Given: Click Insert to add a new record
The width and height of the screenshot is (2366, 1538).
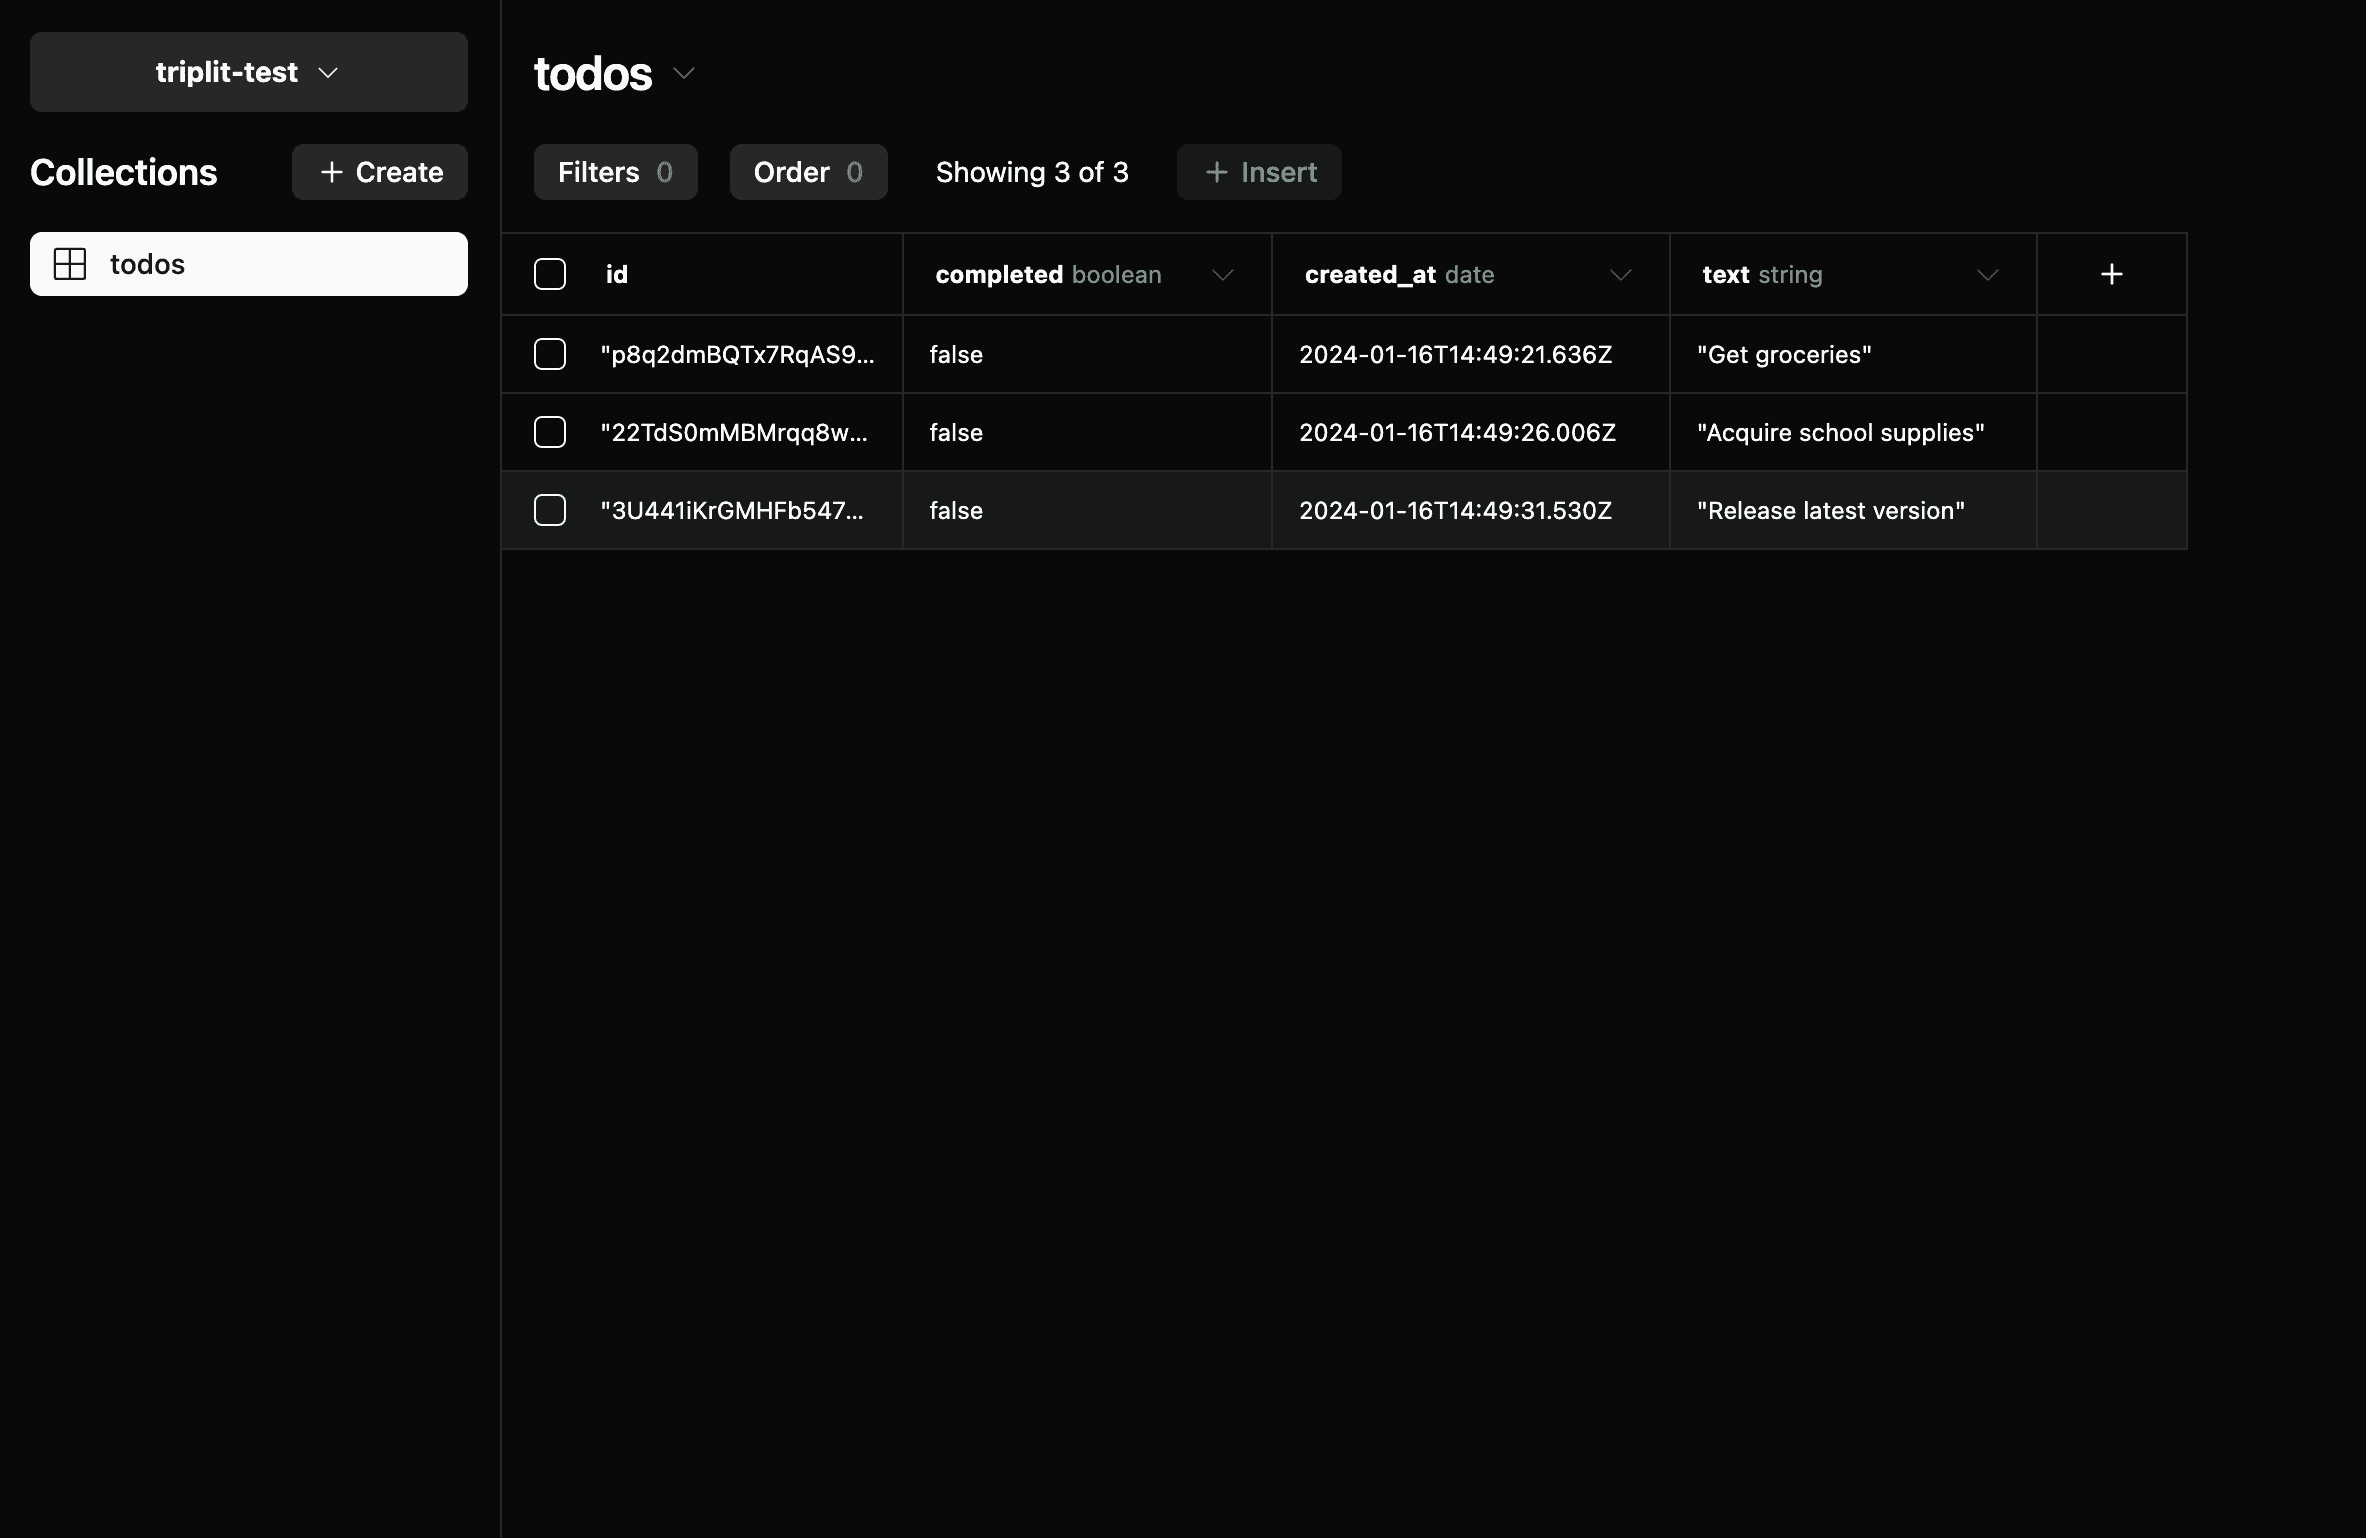Looking at the screenshot, I should (x=1258, y=172).
